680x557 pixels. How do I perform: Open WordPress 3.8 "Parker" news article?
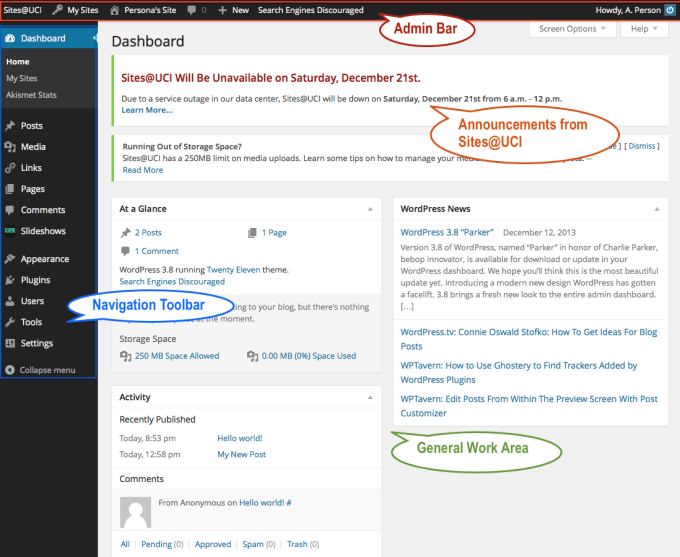pyautogui.click(x=447, y=233)
